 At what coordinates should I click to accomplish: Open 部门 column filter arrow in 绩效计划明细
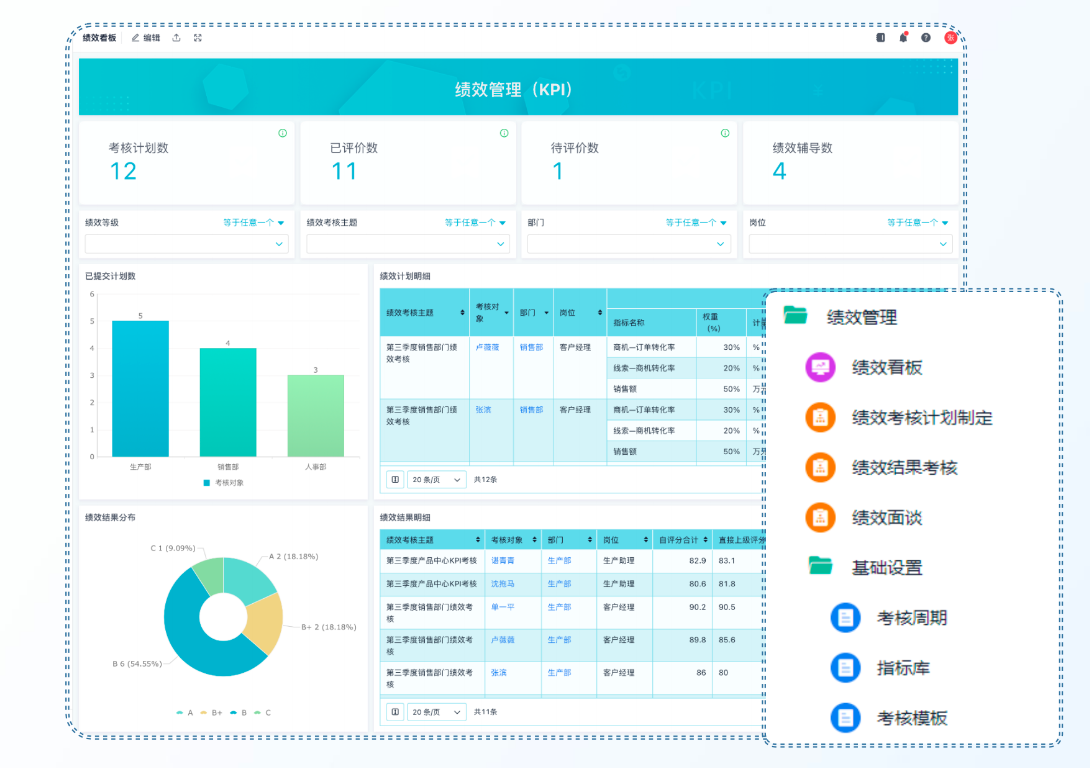[x=546, y=313]
